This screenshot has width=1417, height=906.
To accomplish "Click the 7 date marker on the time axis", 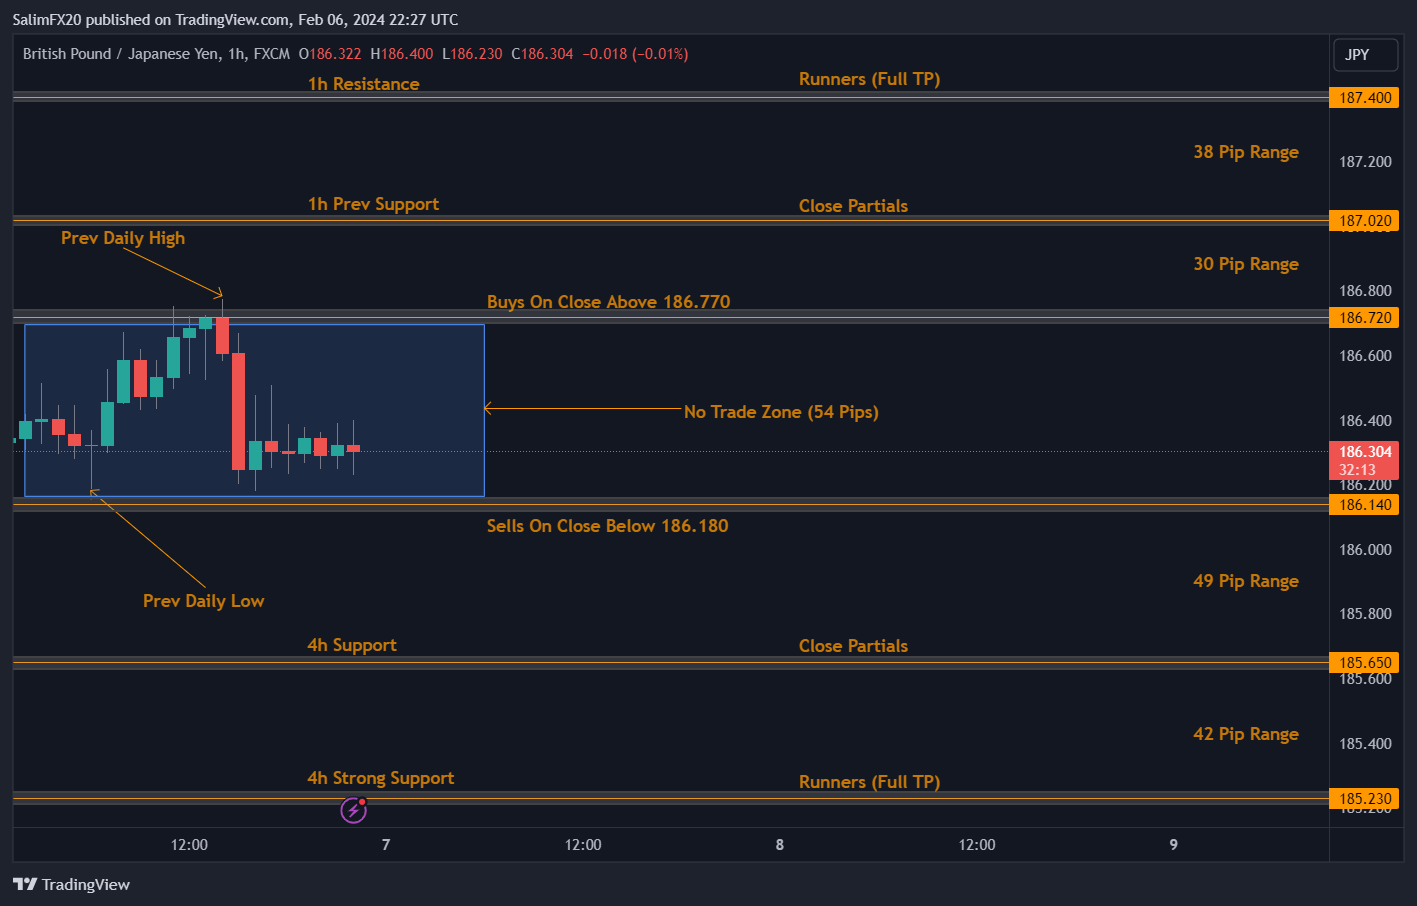I will click(x=385, y=844).
